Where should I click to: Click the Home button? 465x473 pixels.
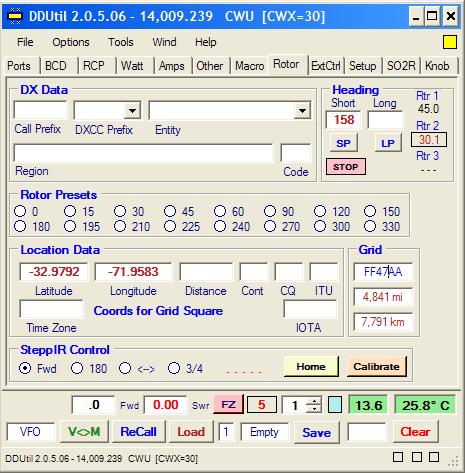tap(311, 367)
